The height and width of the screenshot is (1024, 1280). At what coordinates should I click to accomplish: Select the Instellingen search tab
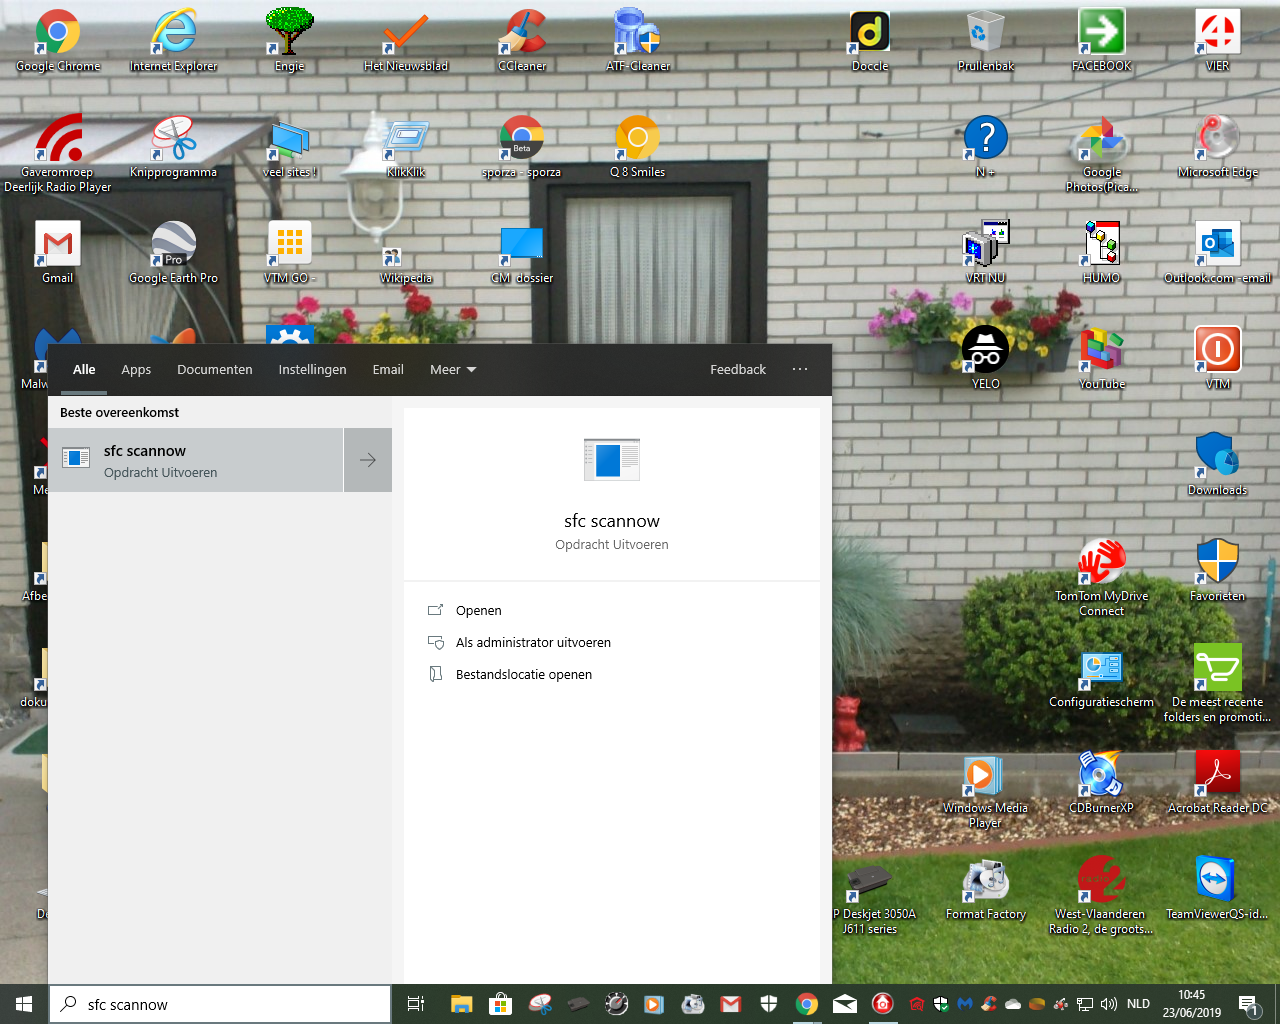tap(312, 370)
